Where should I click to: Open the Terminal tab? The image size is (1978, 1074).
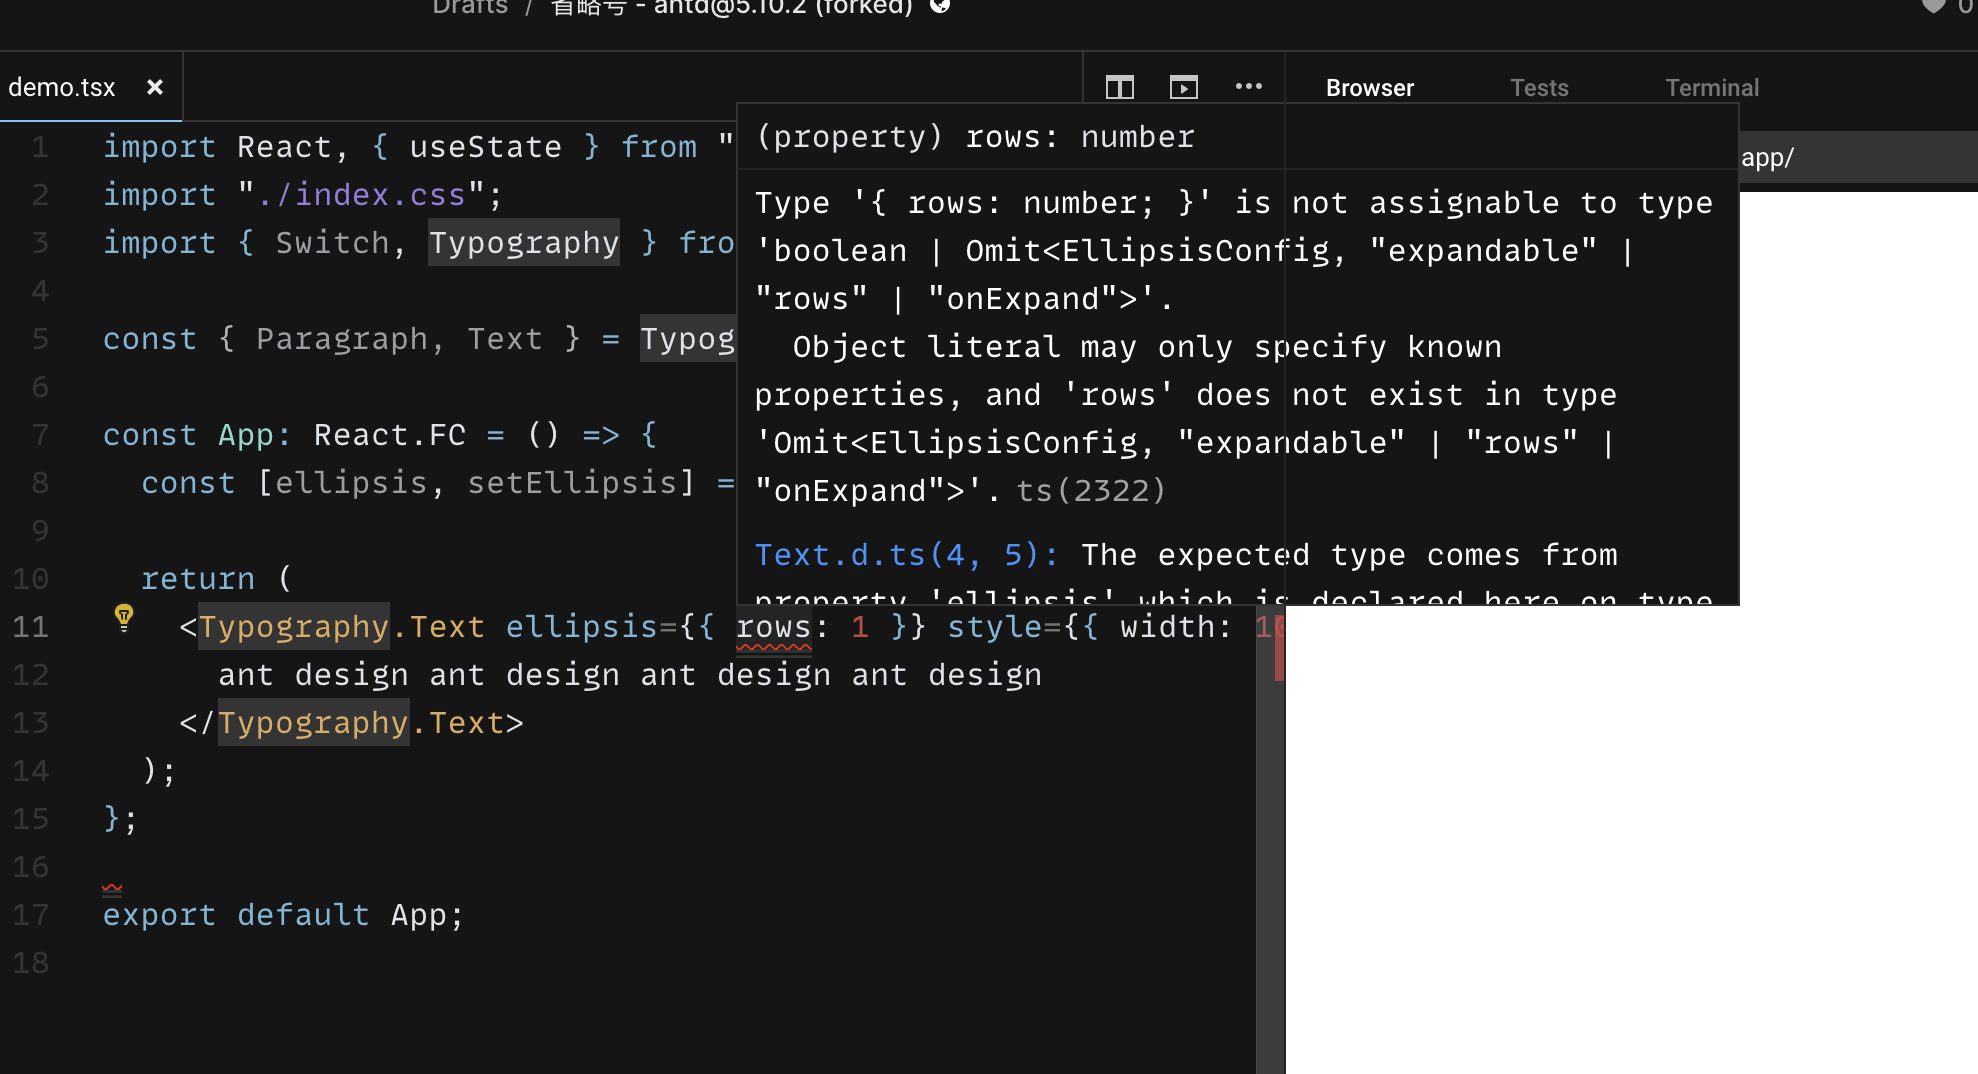click(1711, 87)
